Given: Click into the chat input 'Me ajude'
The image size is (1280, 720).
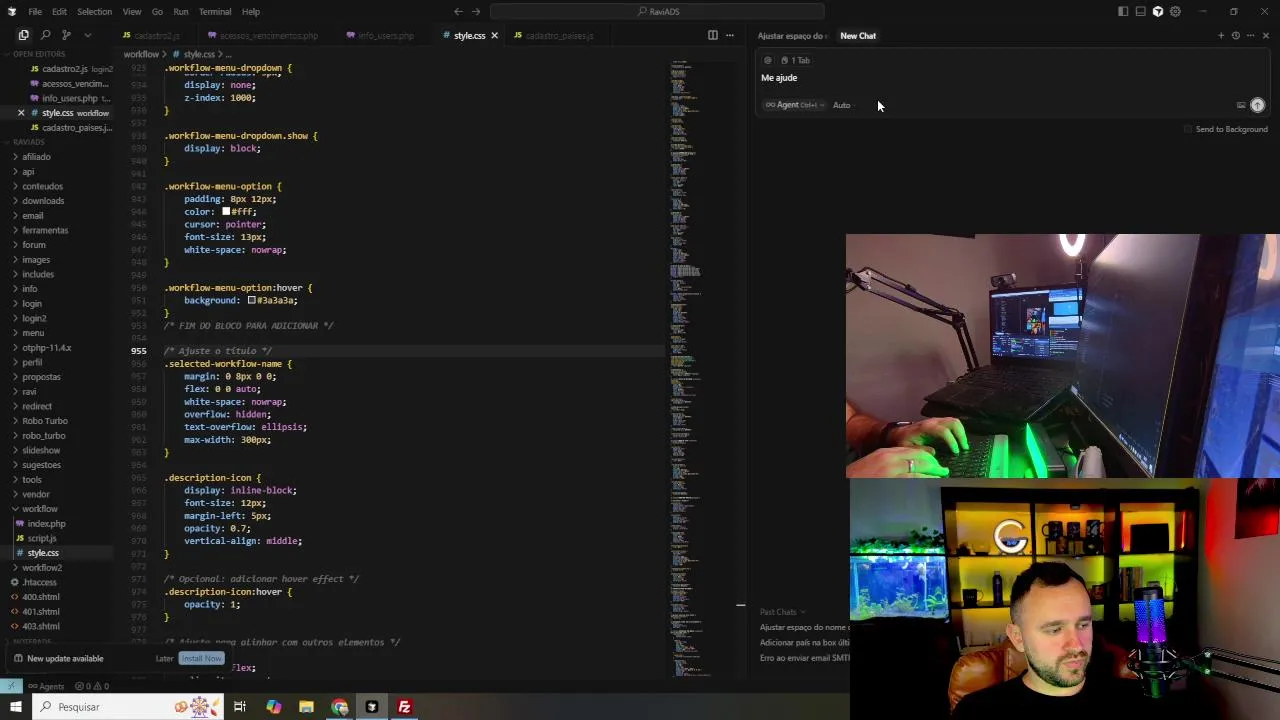Looking at the screenshot, I should click(x=779, y=78).
